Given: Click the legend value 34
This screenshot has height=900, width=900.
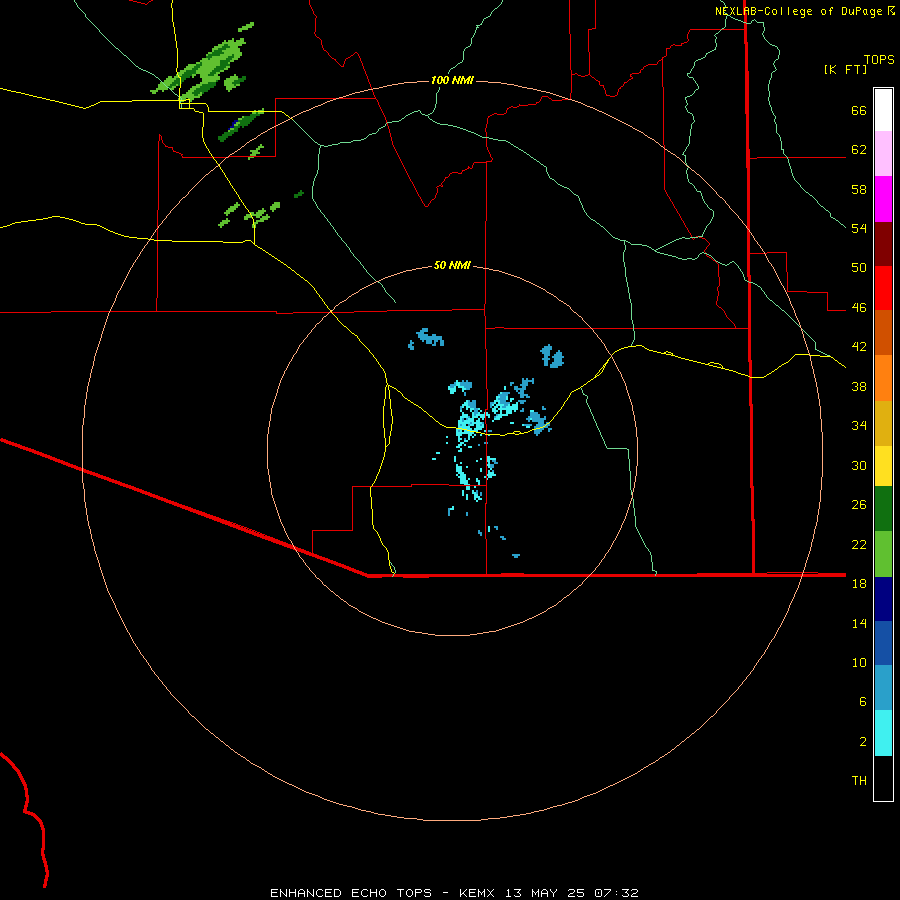Looking at the screenshot, I should (x=859, y=426).
